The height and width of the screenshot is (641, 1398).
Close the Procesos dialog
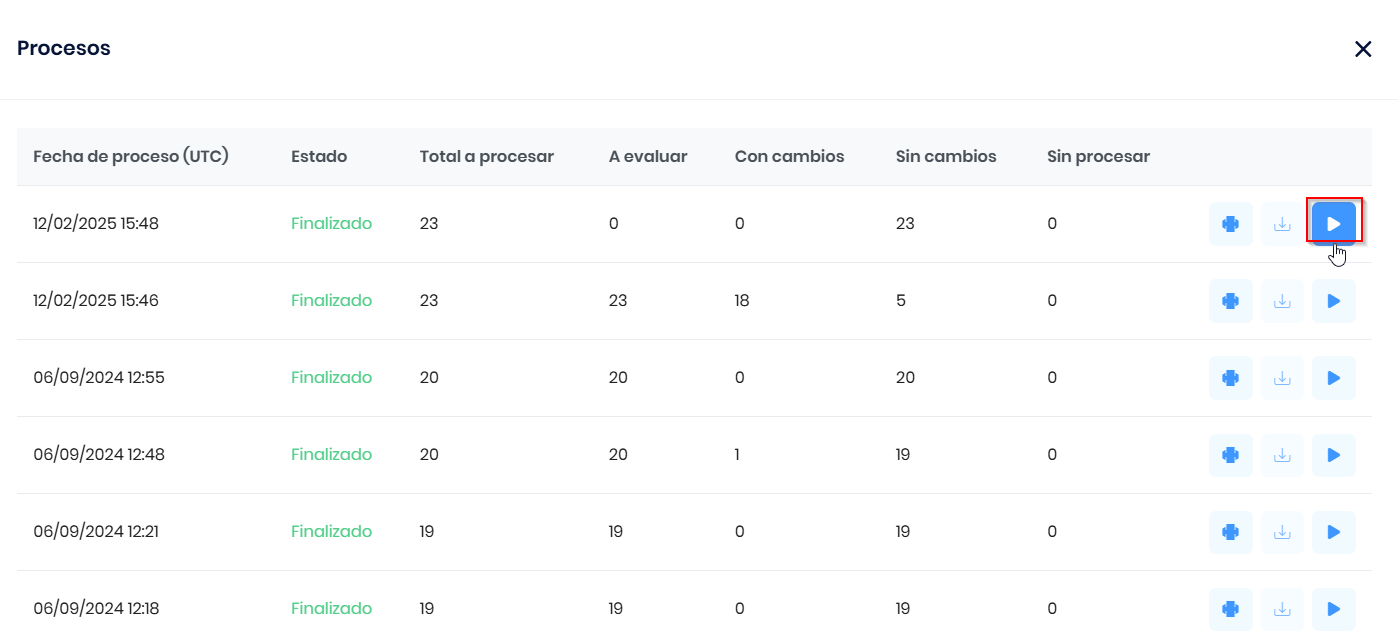pyautogui.click(x=1363, y=49)
